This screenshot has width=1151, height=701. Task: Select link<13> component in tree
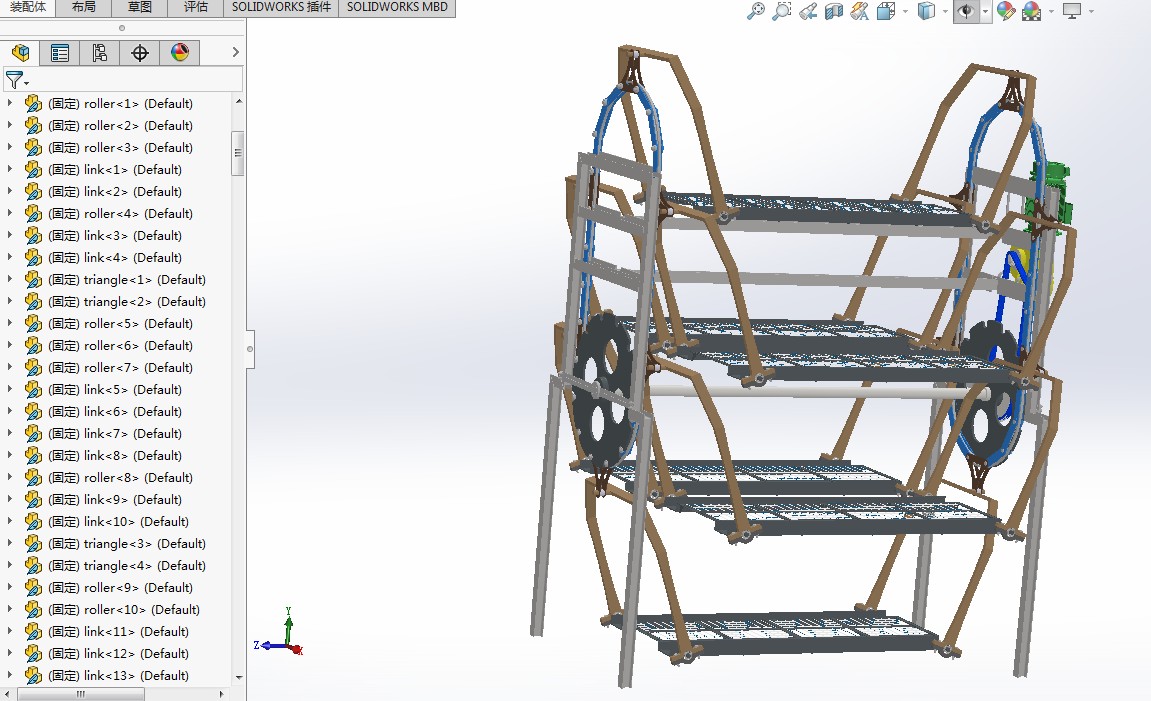(118, 675)
